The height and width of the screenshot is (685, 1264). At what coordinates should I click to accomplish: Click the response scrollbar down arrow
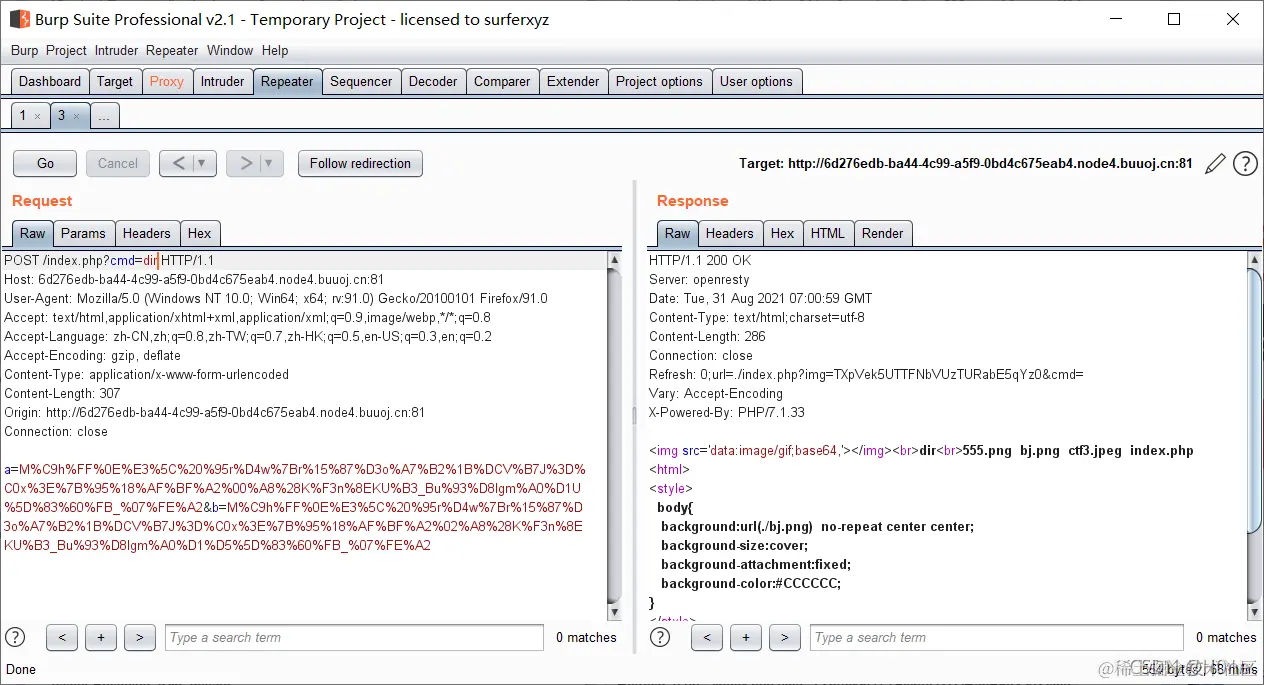click(x=1254, y=612)
